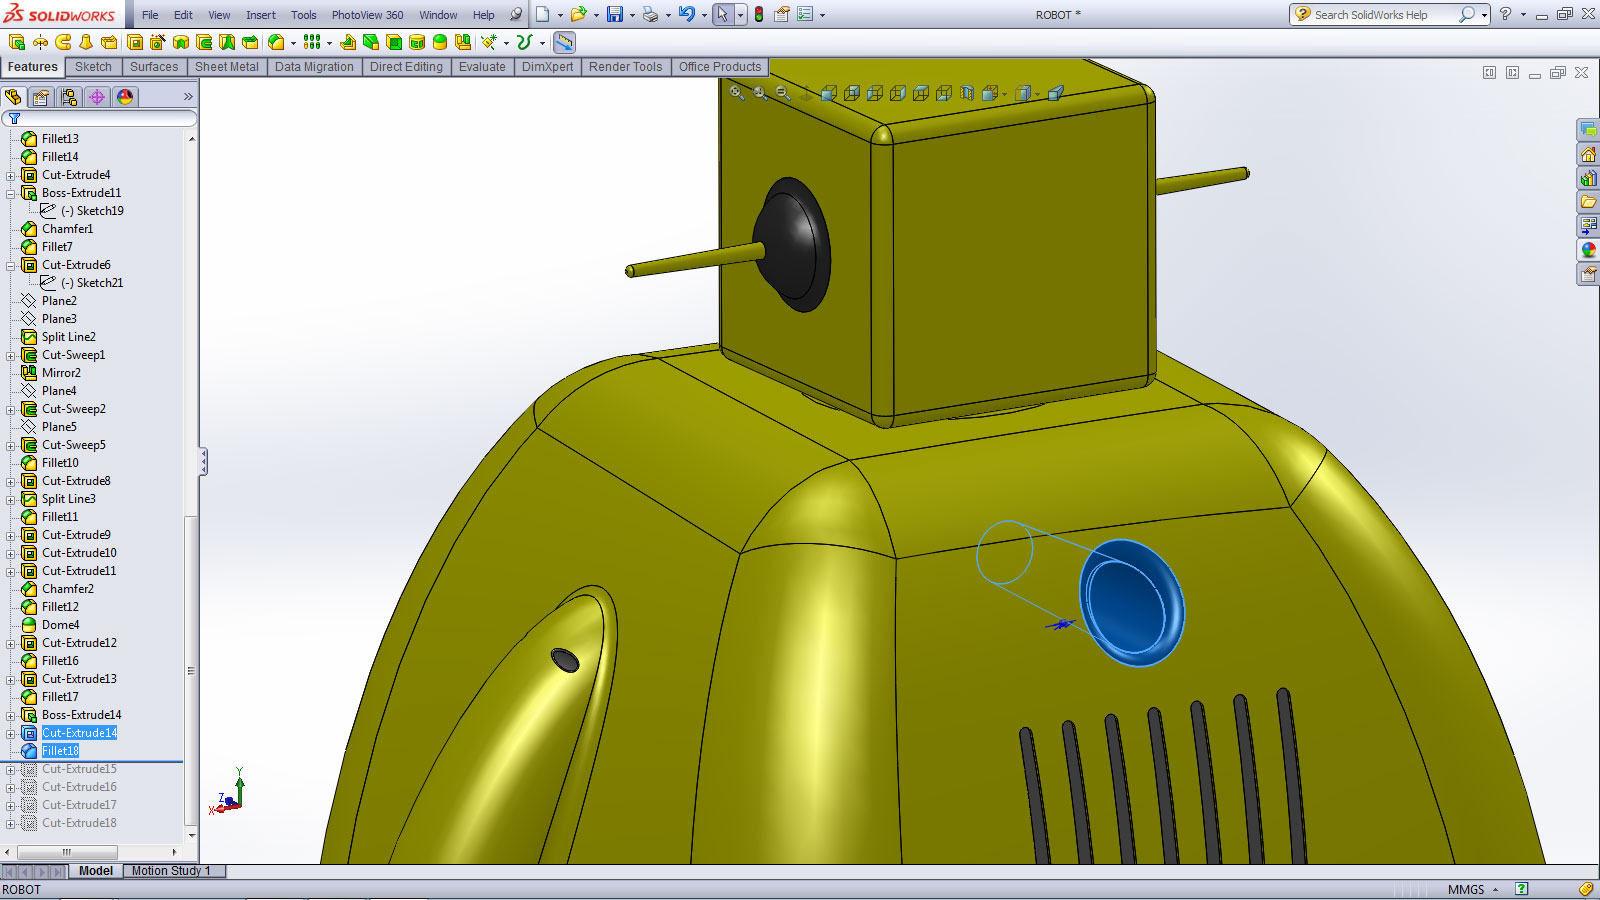Image resolution: width=1600 pixels, height=900 pixels.
Task: Click the Save floppy disk icon
Action: 615,14
